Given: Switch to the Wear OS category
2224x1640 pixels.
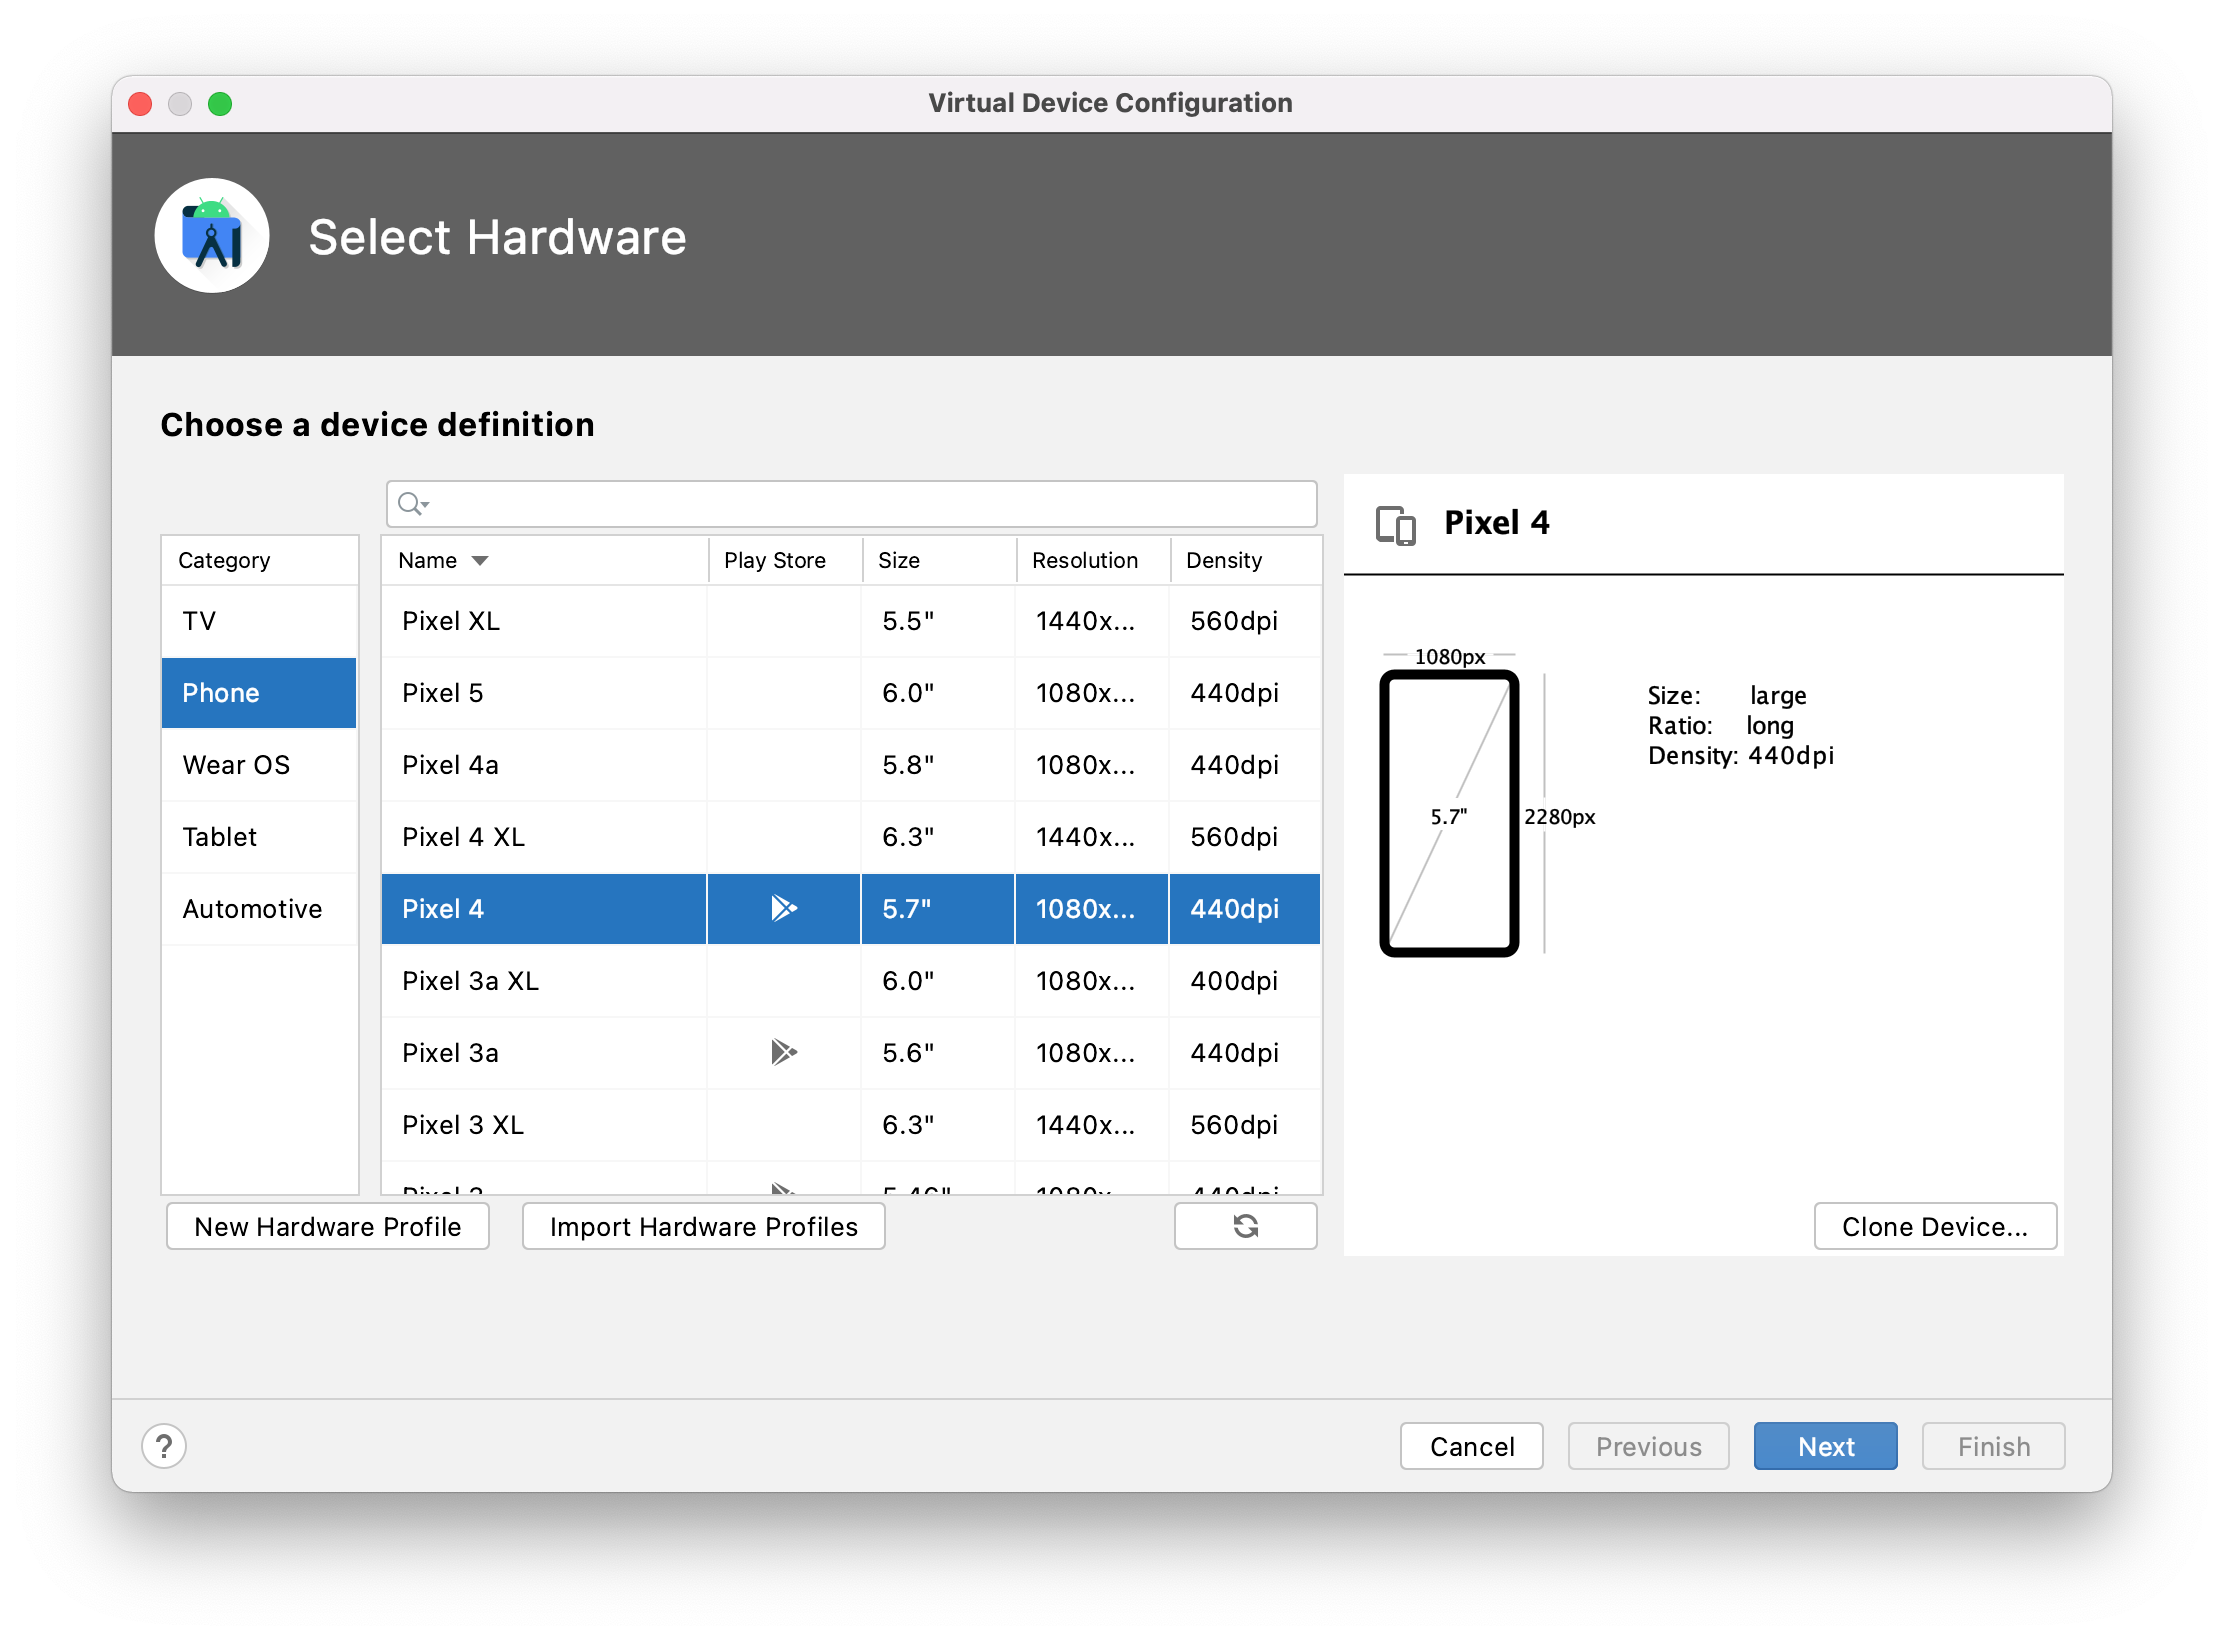Looking at the screenshot, I should [236, 765].
